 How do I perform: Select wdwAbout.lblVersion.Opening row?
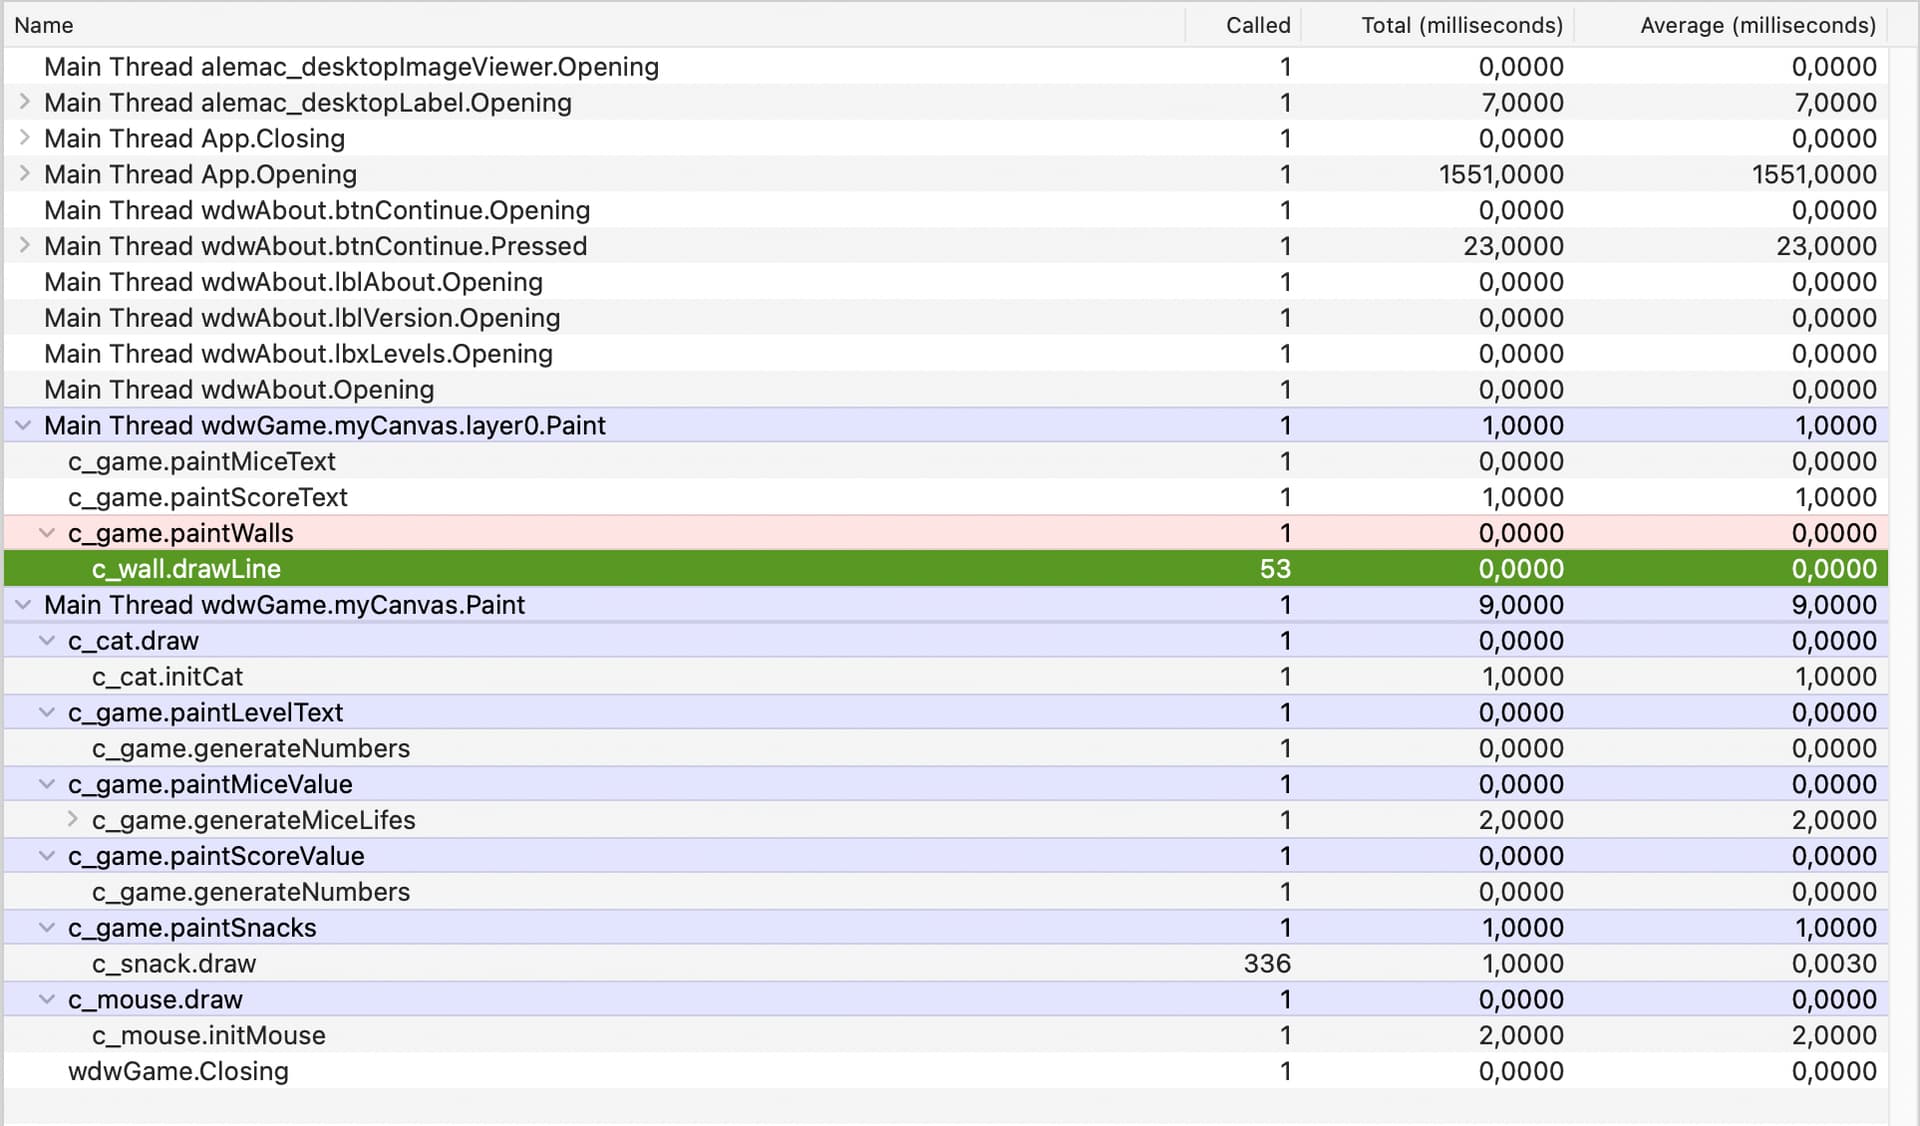[x=946, y=318]
